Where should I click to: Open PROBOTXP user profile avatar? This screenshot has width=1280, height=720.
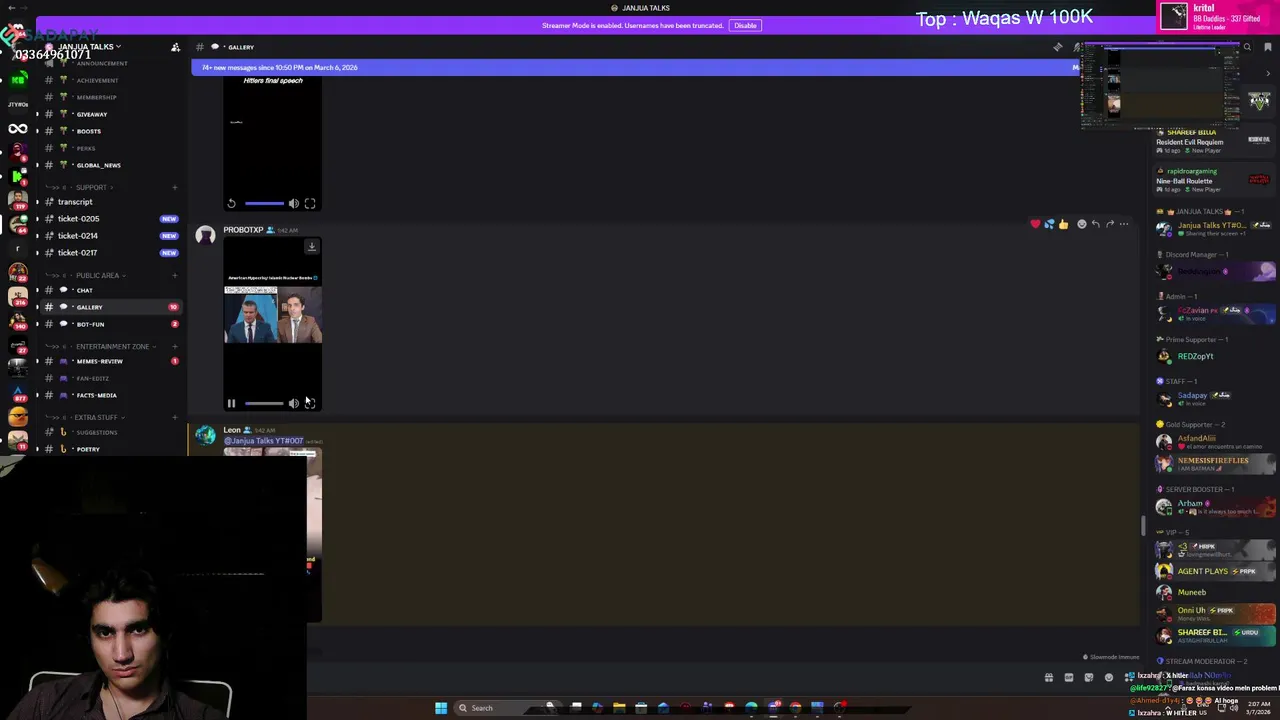click(x=205, y=235)
